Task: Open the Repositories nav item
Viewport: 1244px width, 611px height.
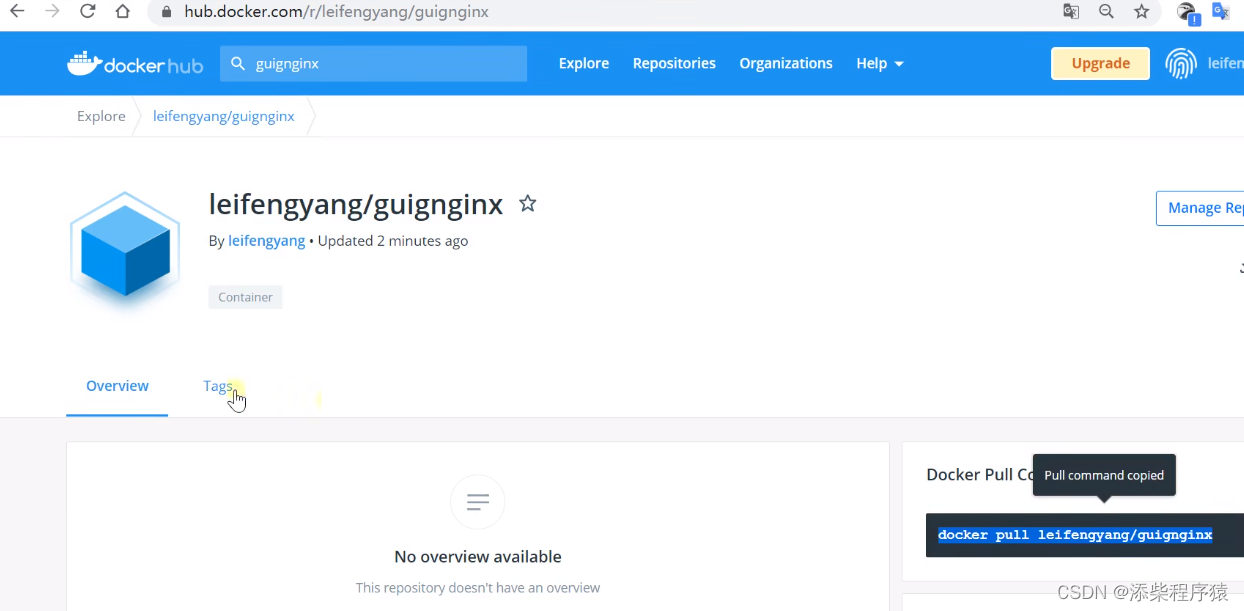Action: pos(674,63)
